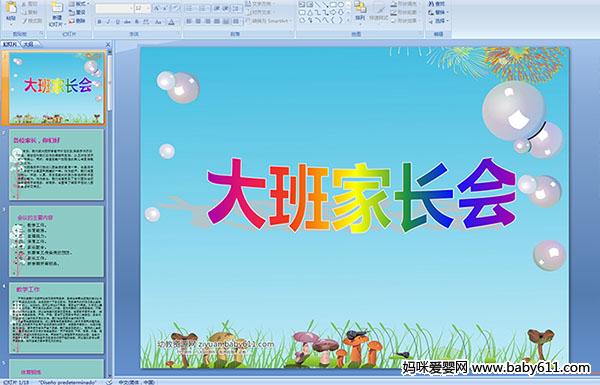Click the Columns icon in the Paragraph group
This screenshot has height=385, width=600.
(236, 22)
